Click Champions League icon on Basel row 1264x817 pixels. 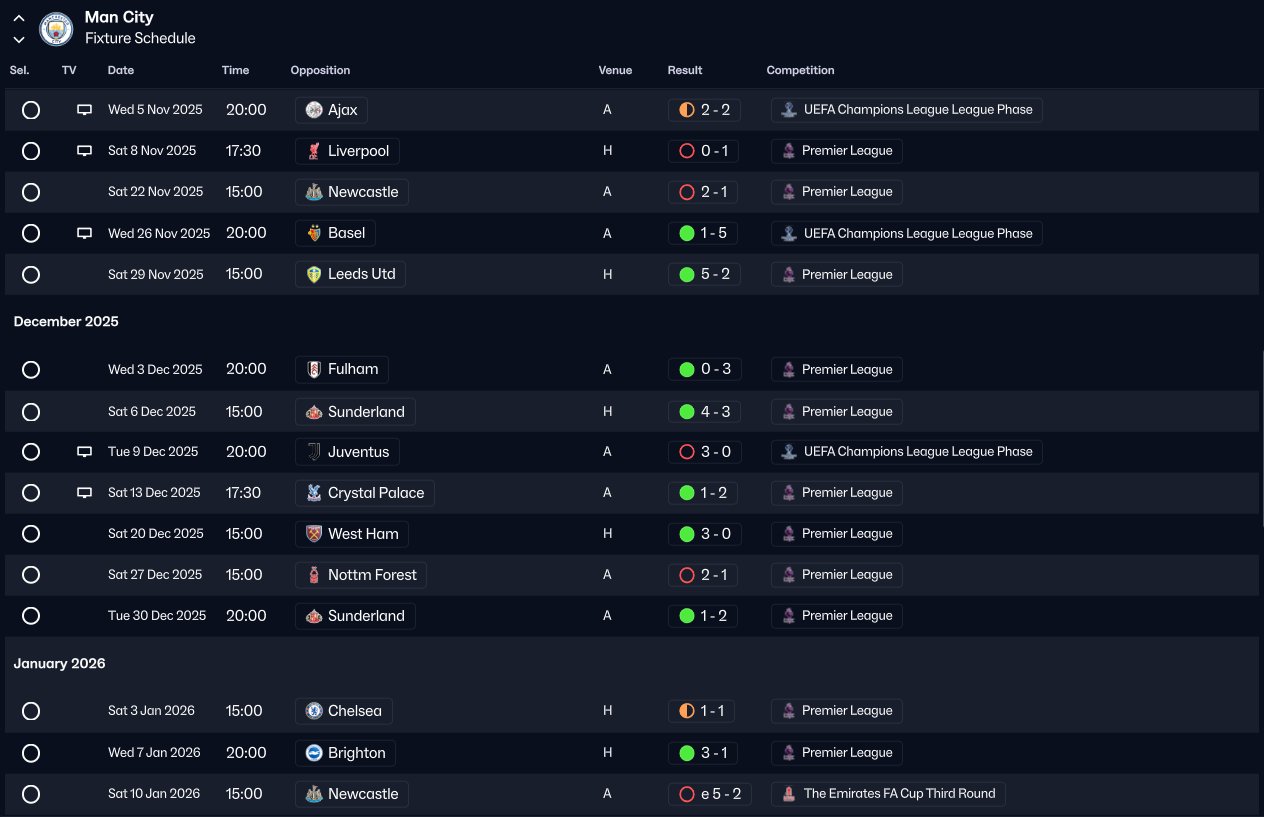789,233
